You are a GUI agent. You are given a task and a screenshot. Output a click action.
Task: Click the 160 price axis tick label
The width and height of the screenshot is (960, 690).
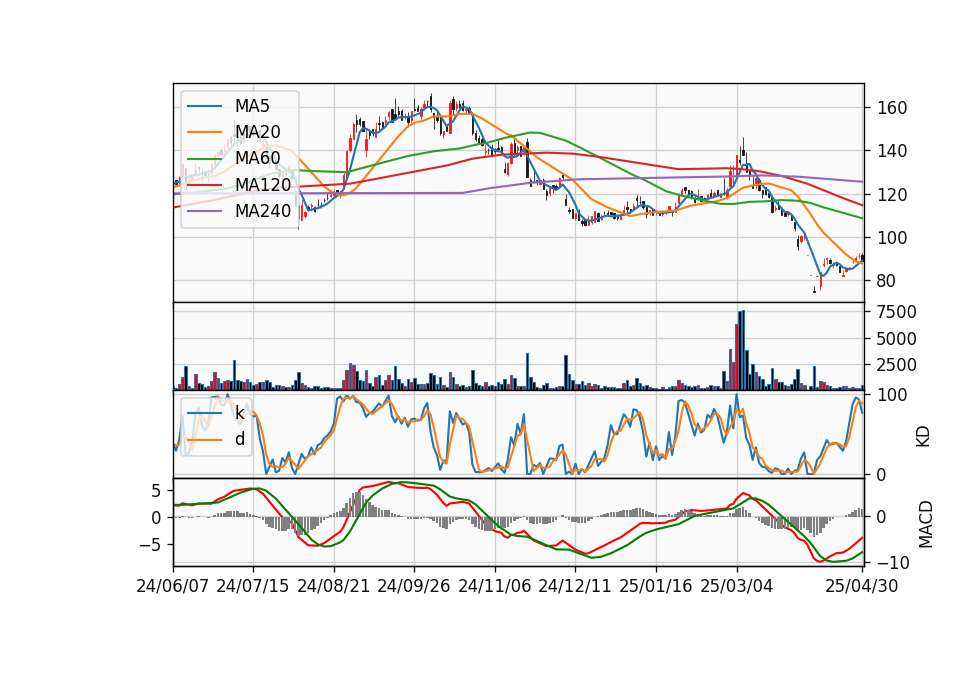pyautogui.click(x=892, y=108)
